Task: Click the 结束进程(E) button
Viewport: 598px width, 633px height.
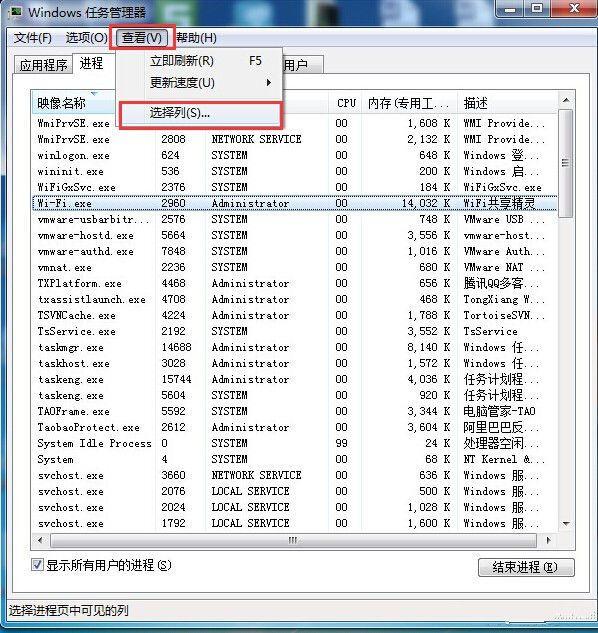Action: tap(526, 567)
